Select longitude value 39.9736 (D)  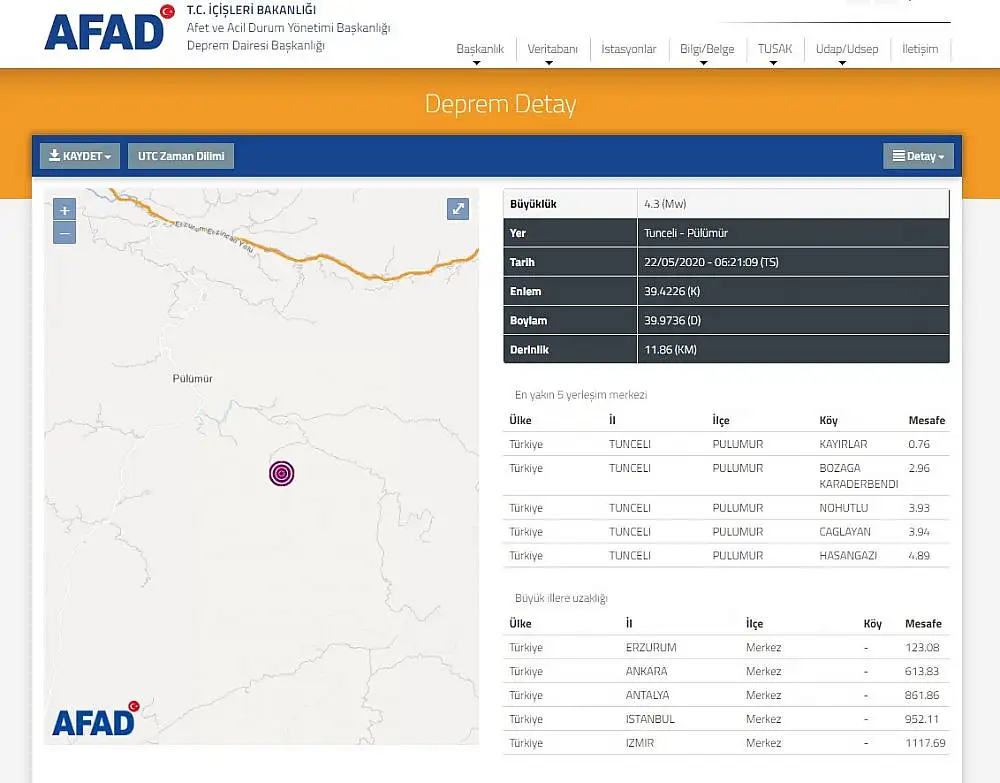click(672, 320)
